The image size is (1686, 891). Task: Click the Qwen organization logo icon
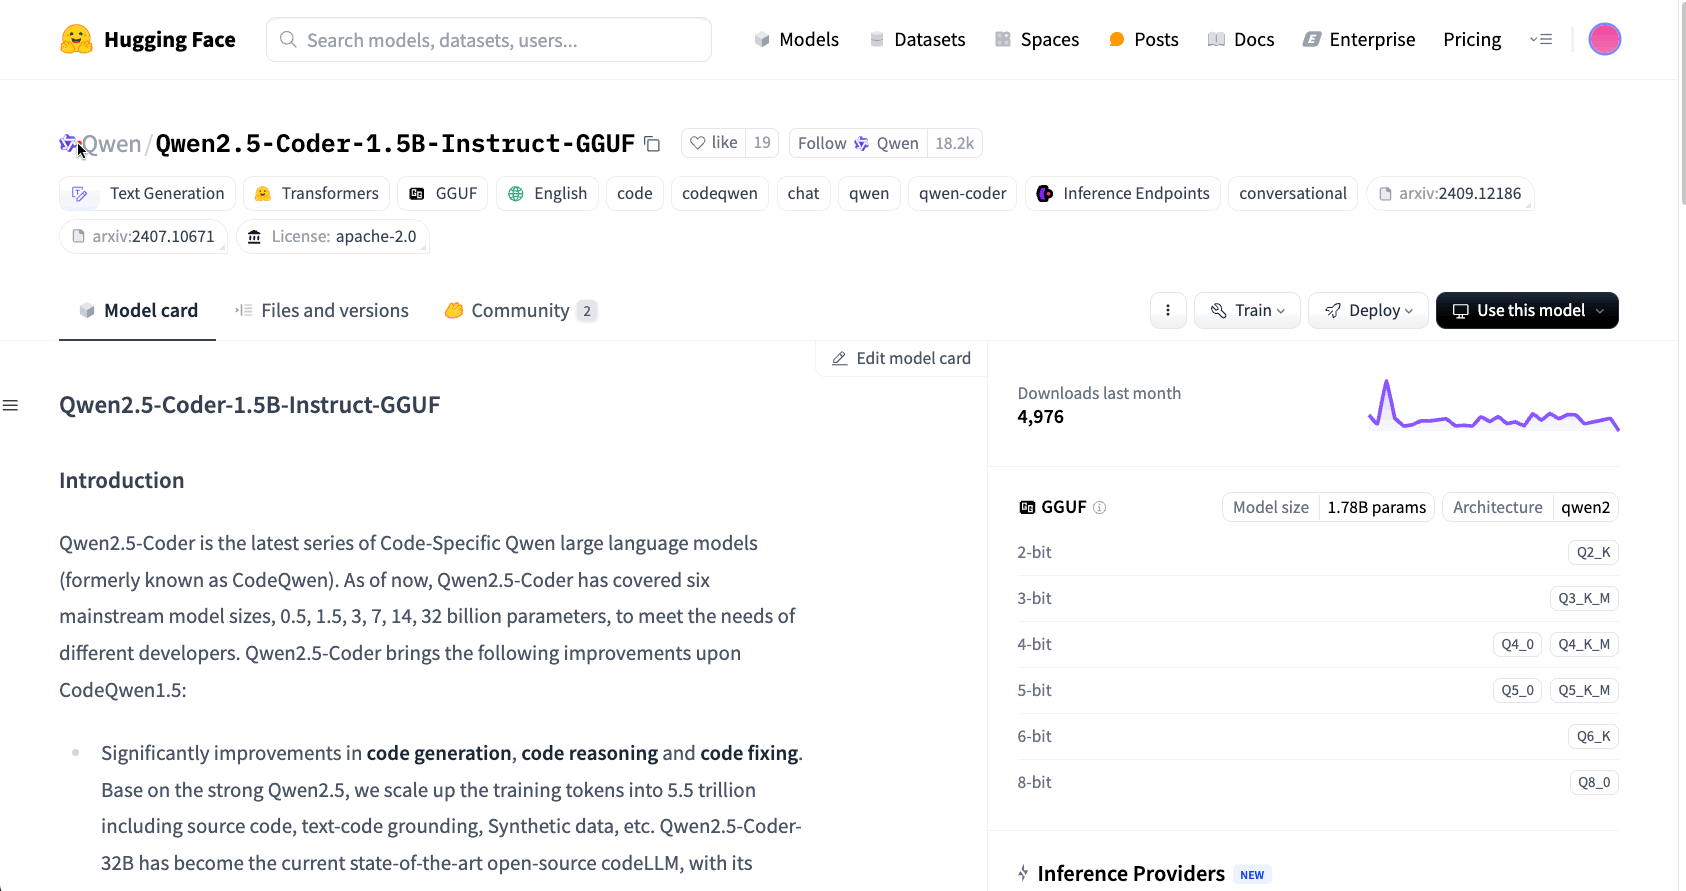point(68,144)
